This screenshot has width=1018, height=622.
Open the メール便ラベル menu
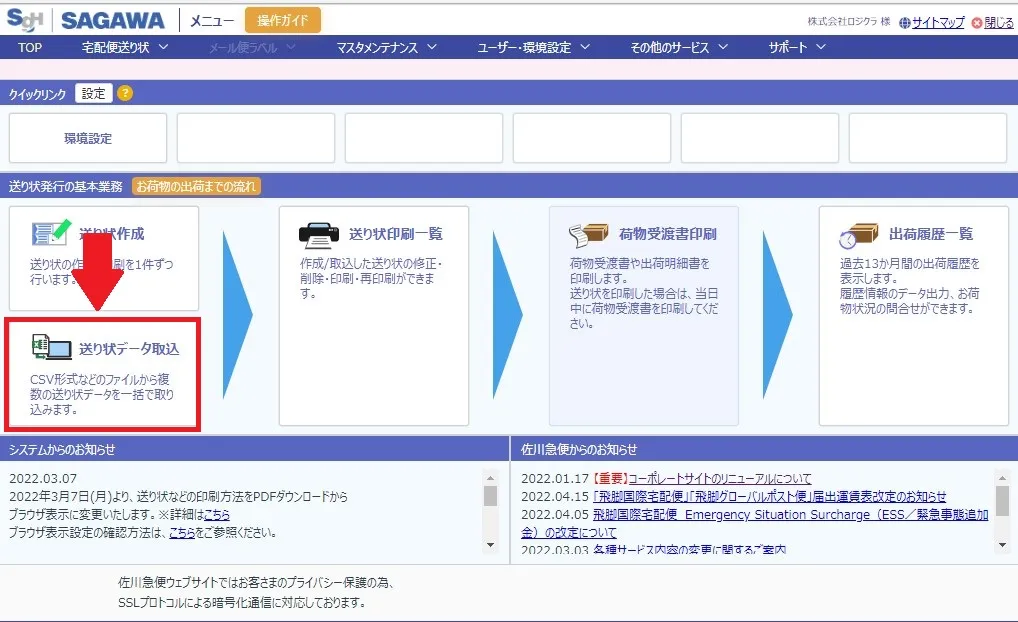click(243, 47)
